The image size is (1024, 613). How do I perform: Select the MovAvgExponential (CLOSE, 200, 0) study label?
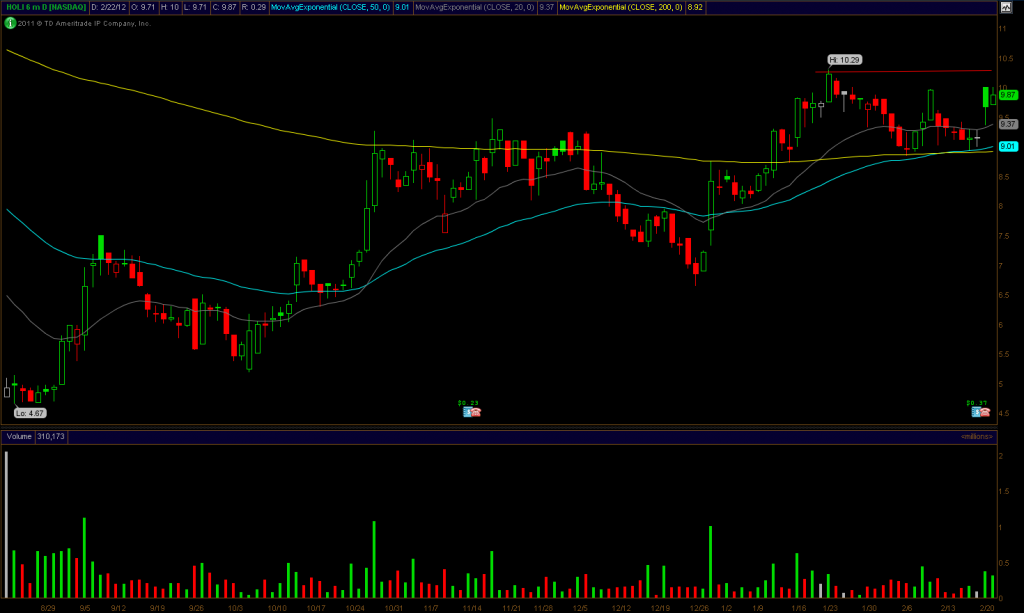[x=621, y=7]
